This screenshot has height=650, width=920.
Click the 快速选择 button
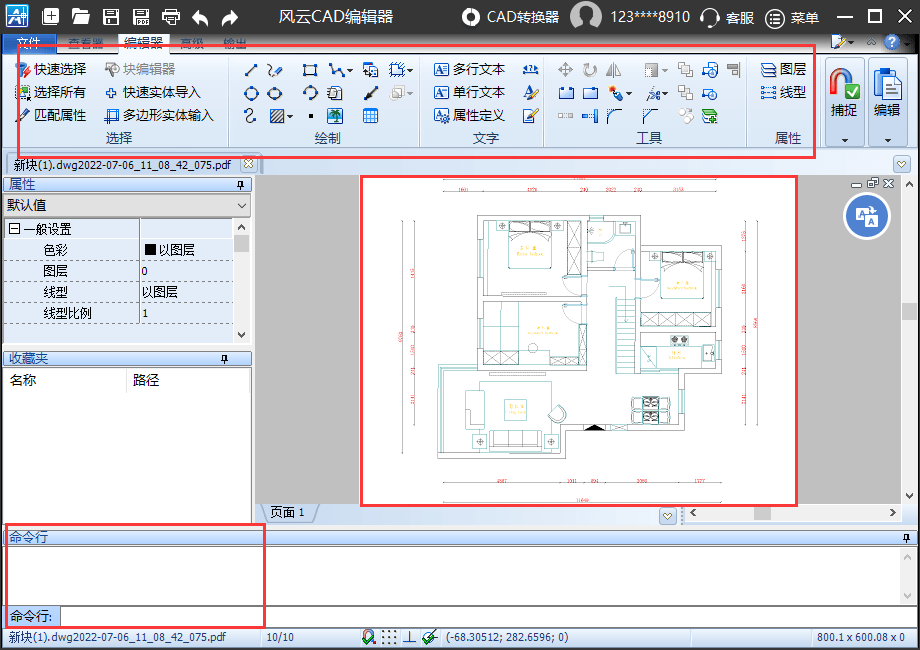point(50,69)
